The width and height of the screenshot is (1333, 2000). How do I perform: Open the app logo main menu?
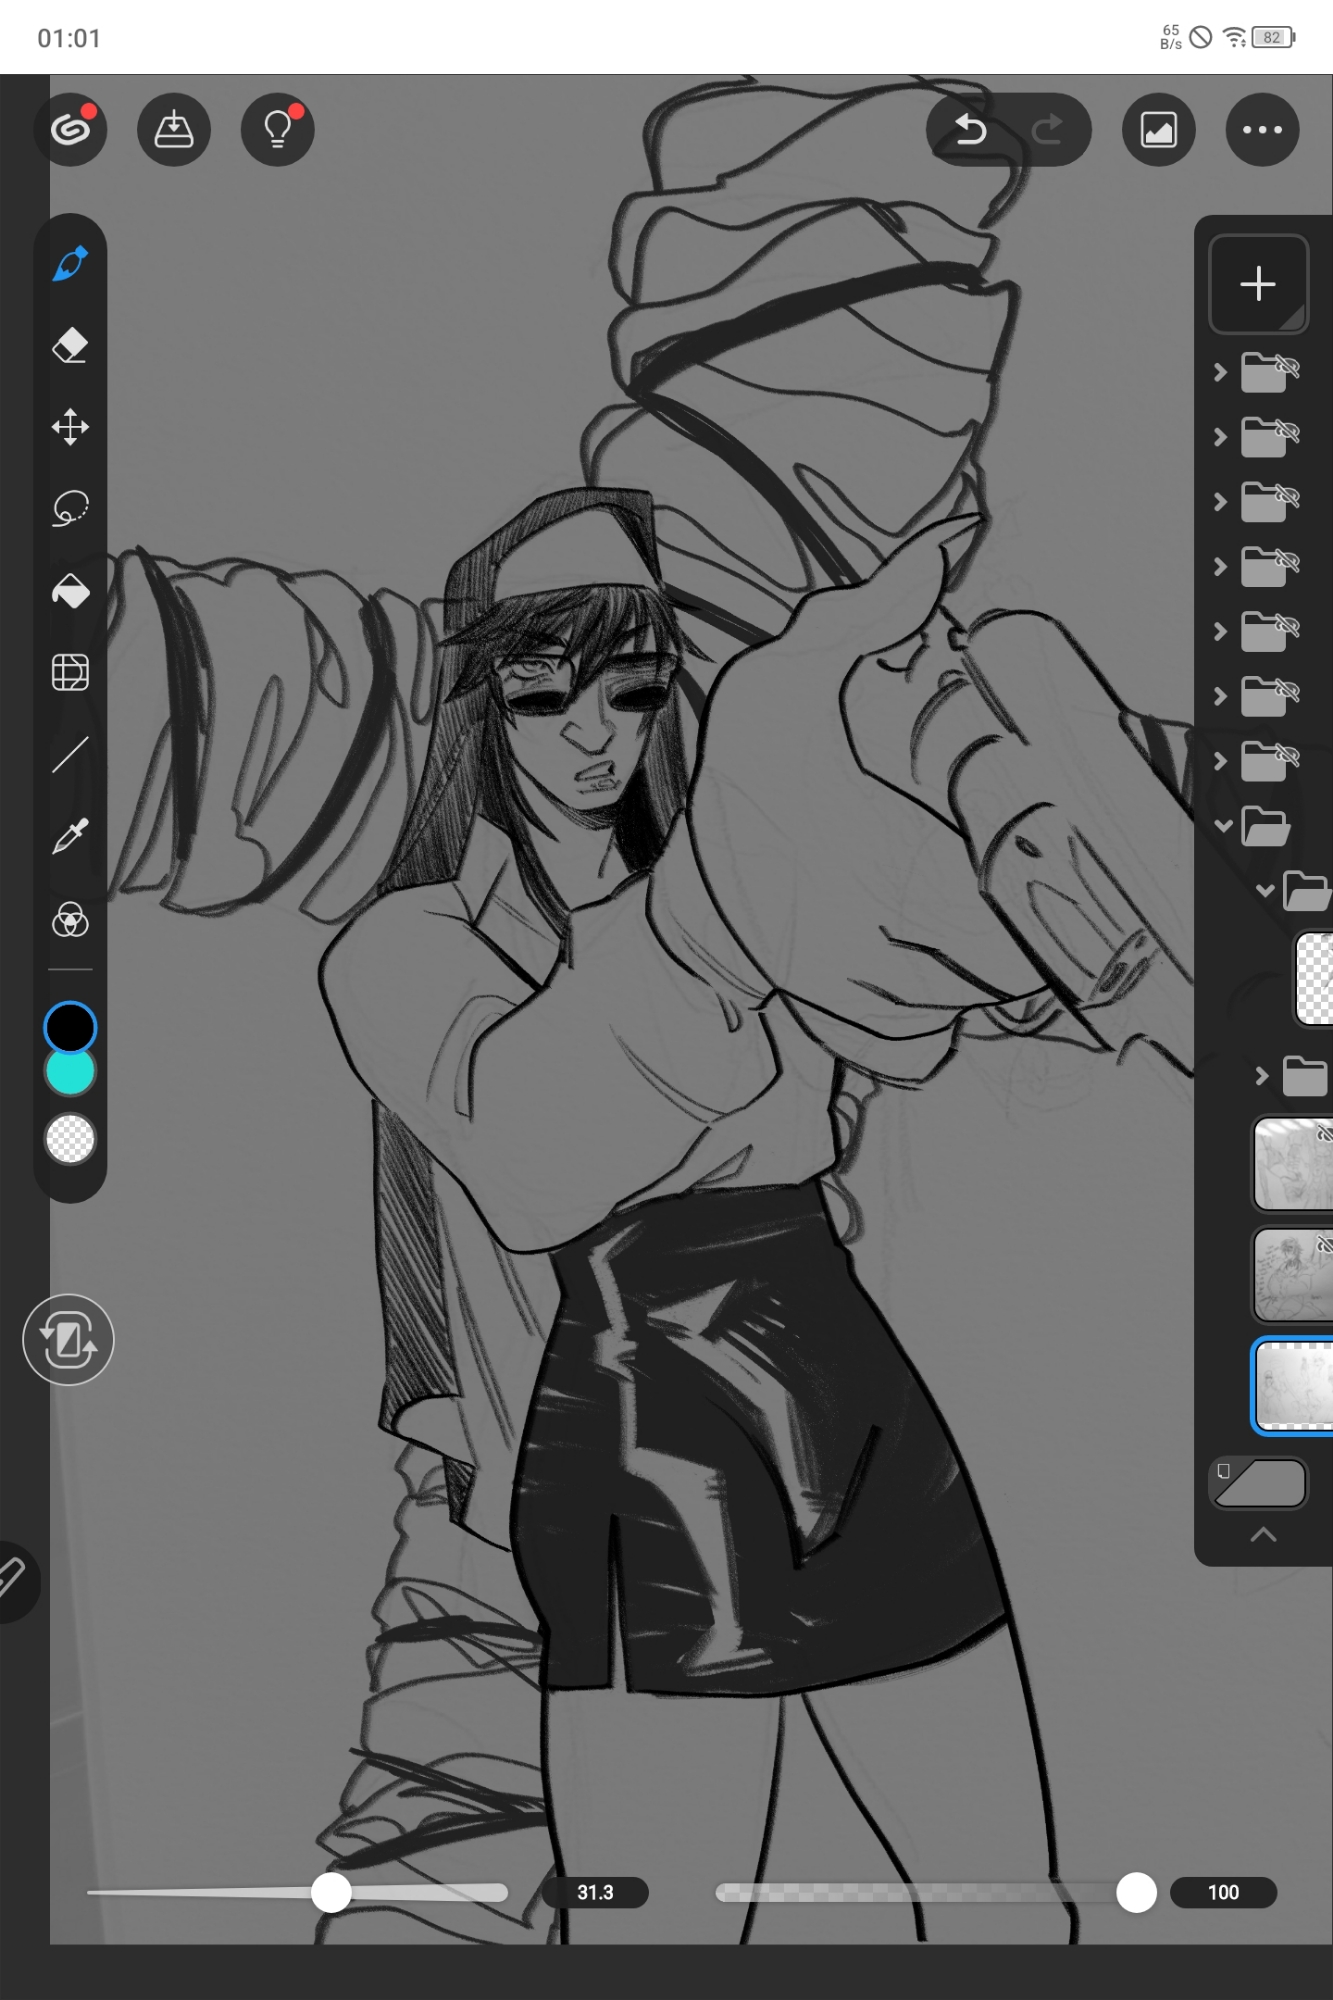click(x=70, y=130)
